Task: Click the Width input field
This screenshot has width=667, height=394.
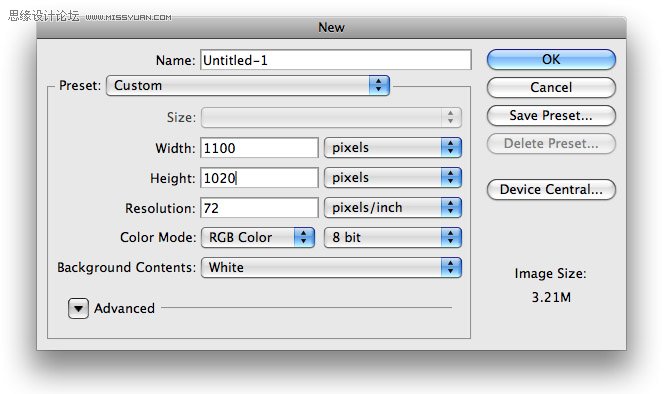Action: pyautogui.click(x=259, y=148)
